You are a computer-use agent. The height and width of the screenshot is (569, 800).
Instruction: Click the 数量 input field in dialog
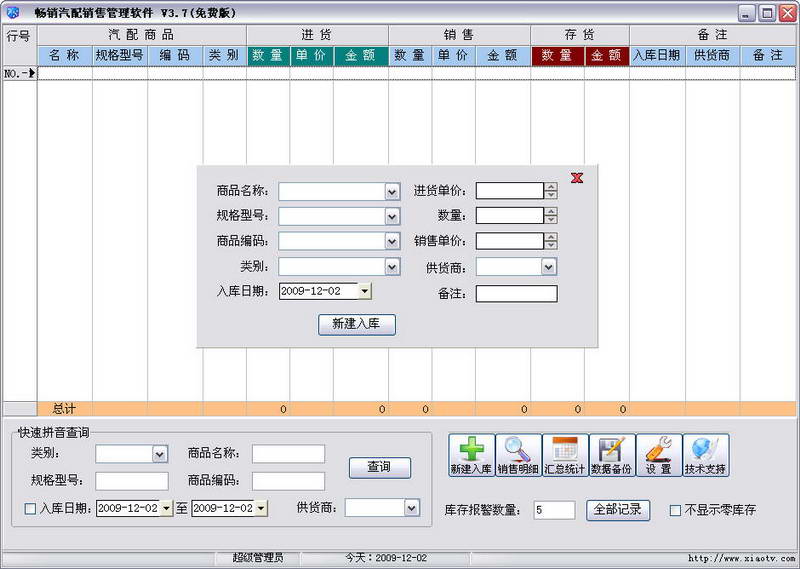coord(510,216)
